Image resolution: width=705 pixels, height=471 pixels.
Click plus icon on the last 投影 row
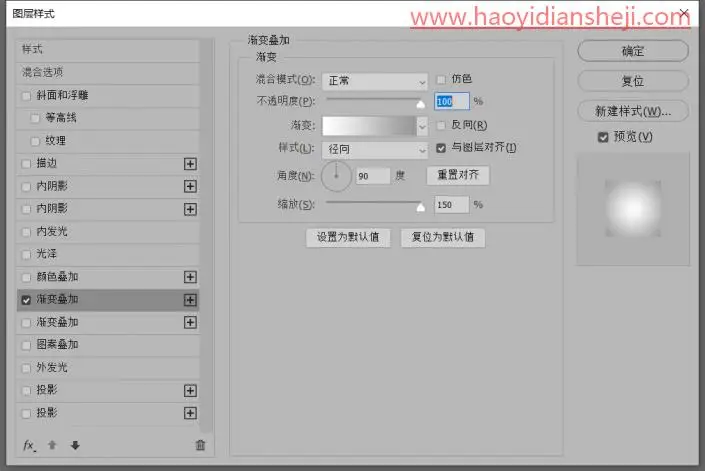tap(190, 413)
